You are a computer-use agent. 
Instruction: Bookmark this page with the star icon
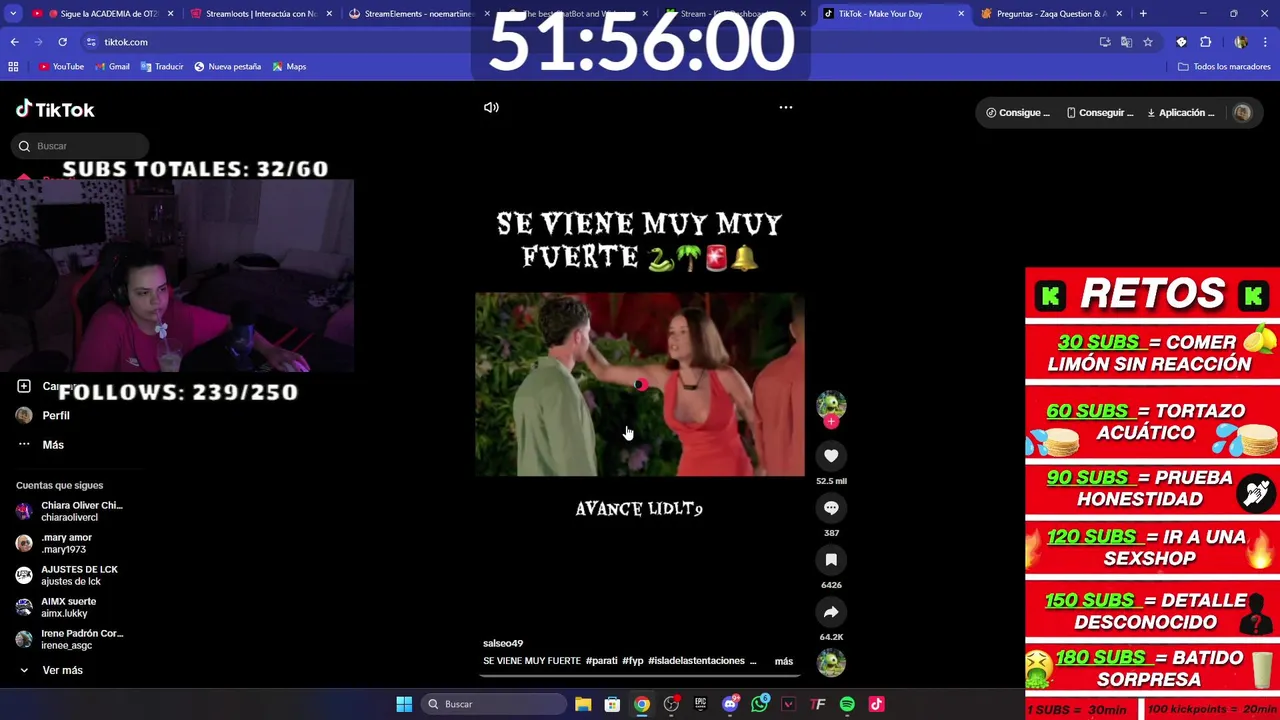pyautogui.click(x=1148, y=42)
